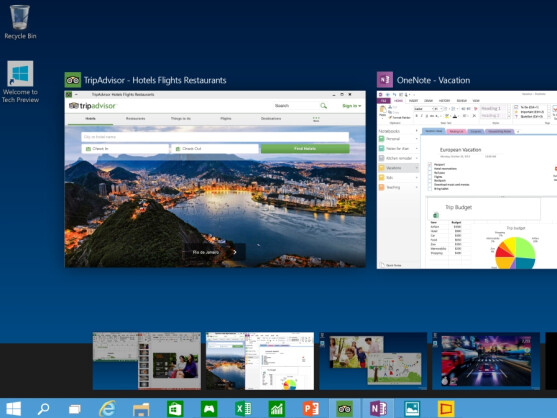Select the racing game desktop thumbnail

[x=486, y=361]
